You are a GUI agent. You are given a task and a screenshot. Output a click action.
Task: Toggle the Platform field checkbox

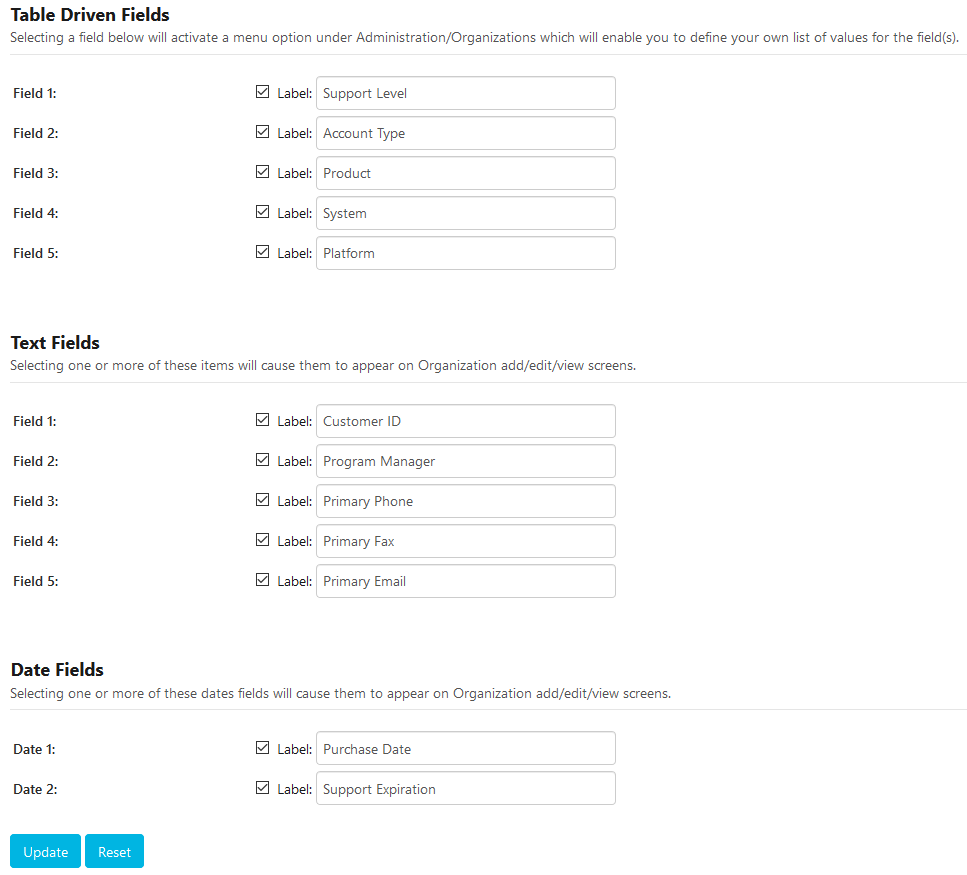tap(263, 252)
